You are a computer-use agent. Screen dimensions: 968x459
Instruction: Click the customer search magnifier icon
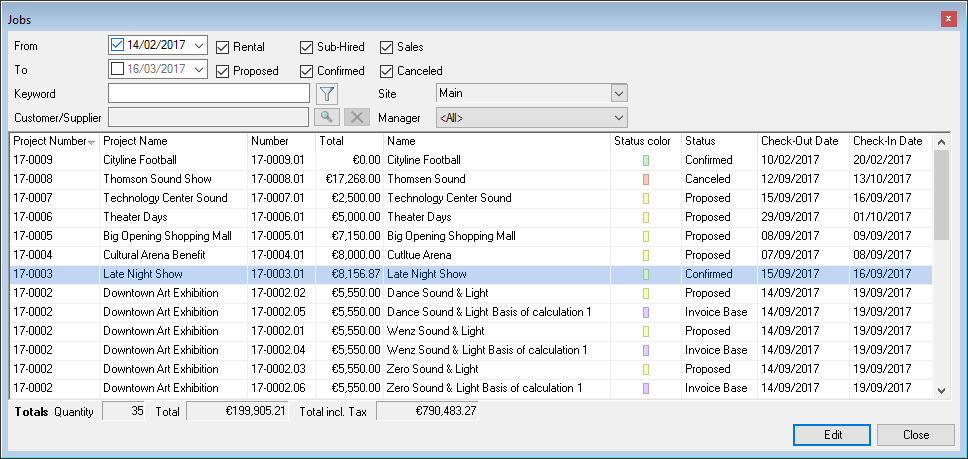326,117
